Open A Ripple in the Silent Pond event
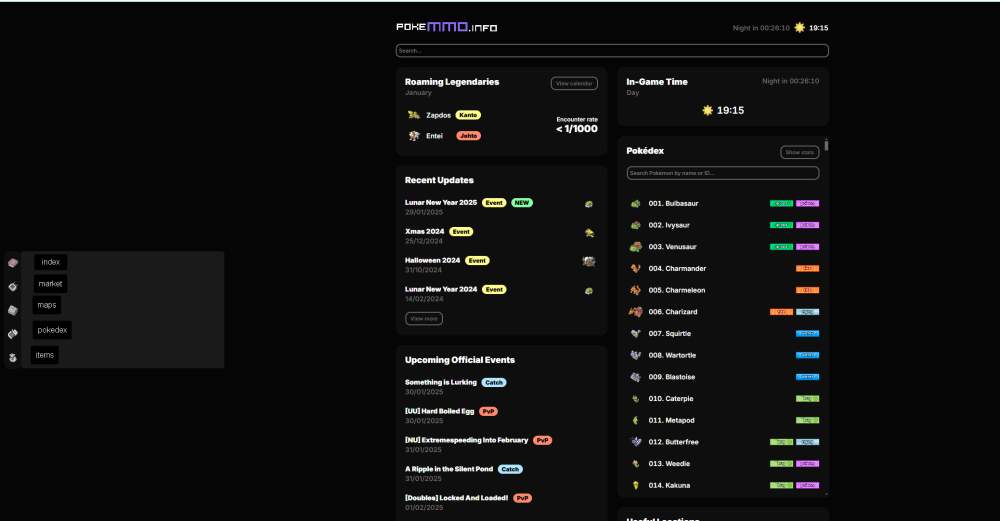The image size is (1000, 521). 449,469
